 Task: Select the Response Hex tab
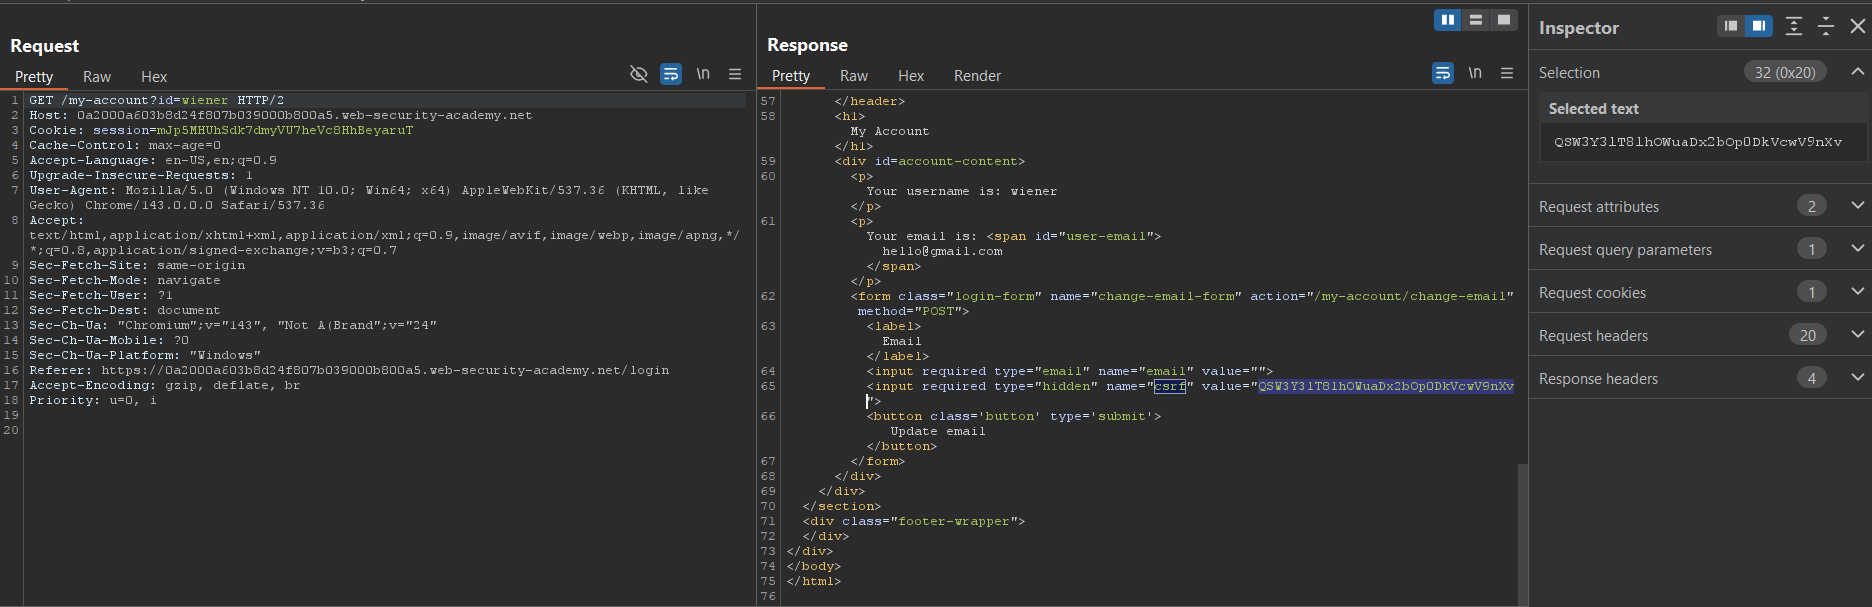tap(911, 76)
